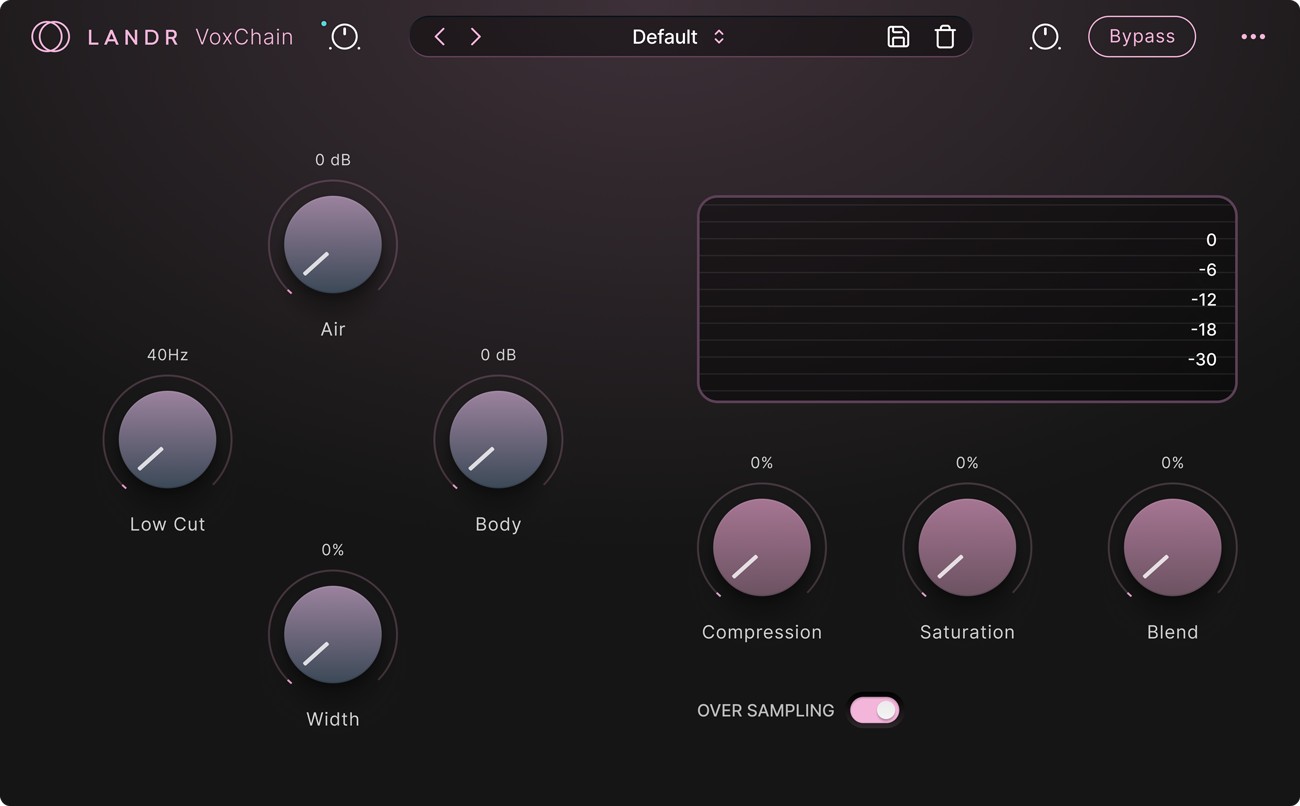Open the Default preset dropdown
The image size is (1300, 806).
tap(678, 37)
